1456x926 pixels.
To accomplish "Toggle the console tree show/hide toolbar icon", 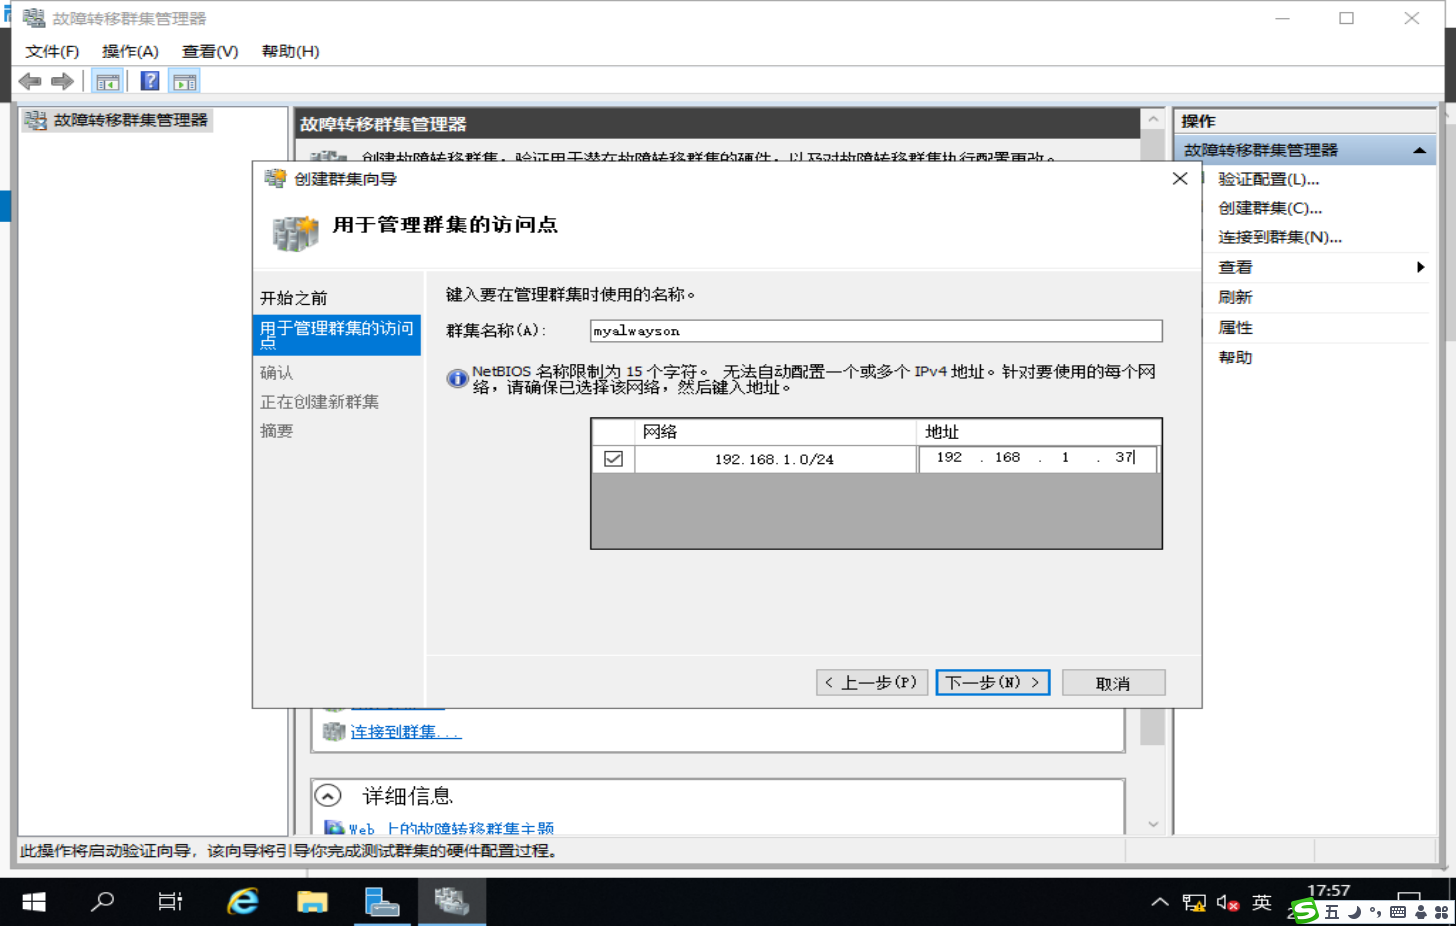I will pos(106,81).
